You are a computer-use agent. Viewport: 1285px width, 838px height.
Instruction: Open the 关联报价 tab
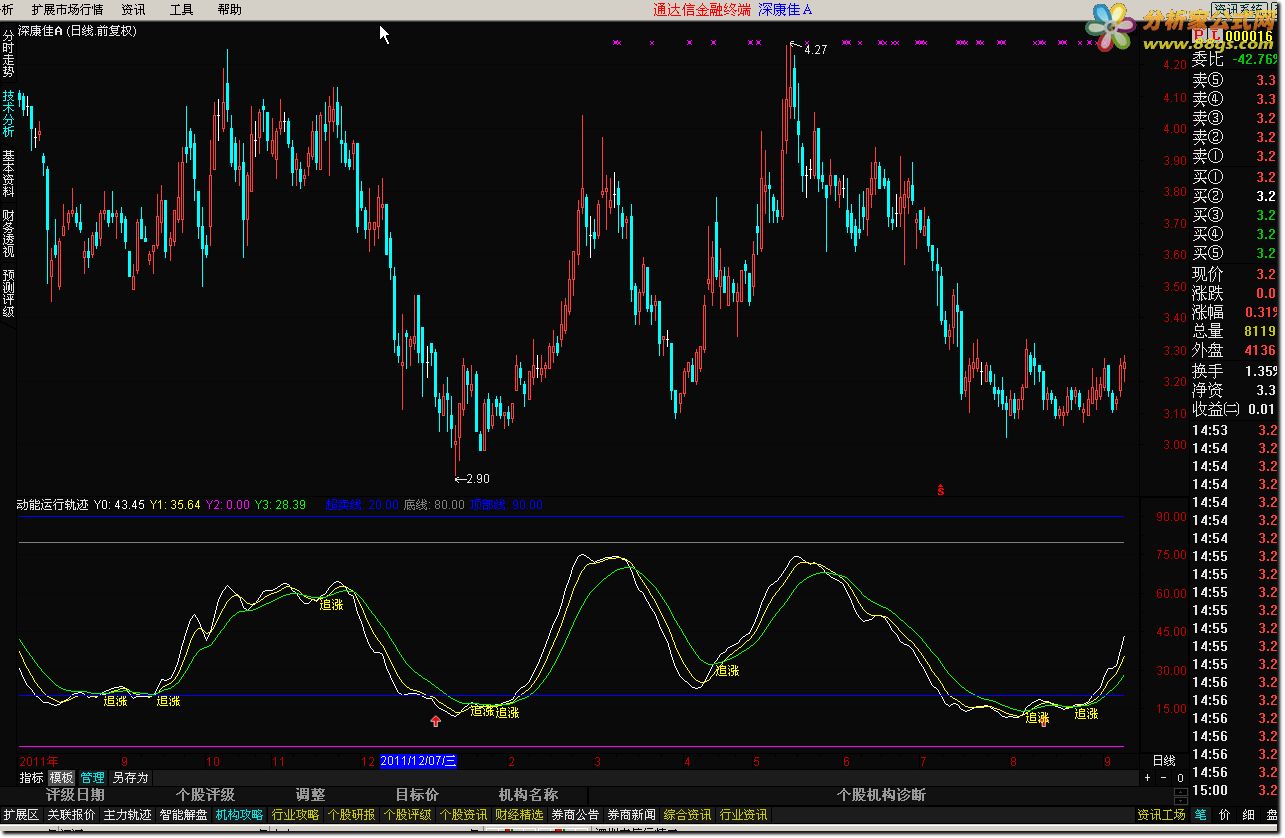pos(71,815)
